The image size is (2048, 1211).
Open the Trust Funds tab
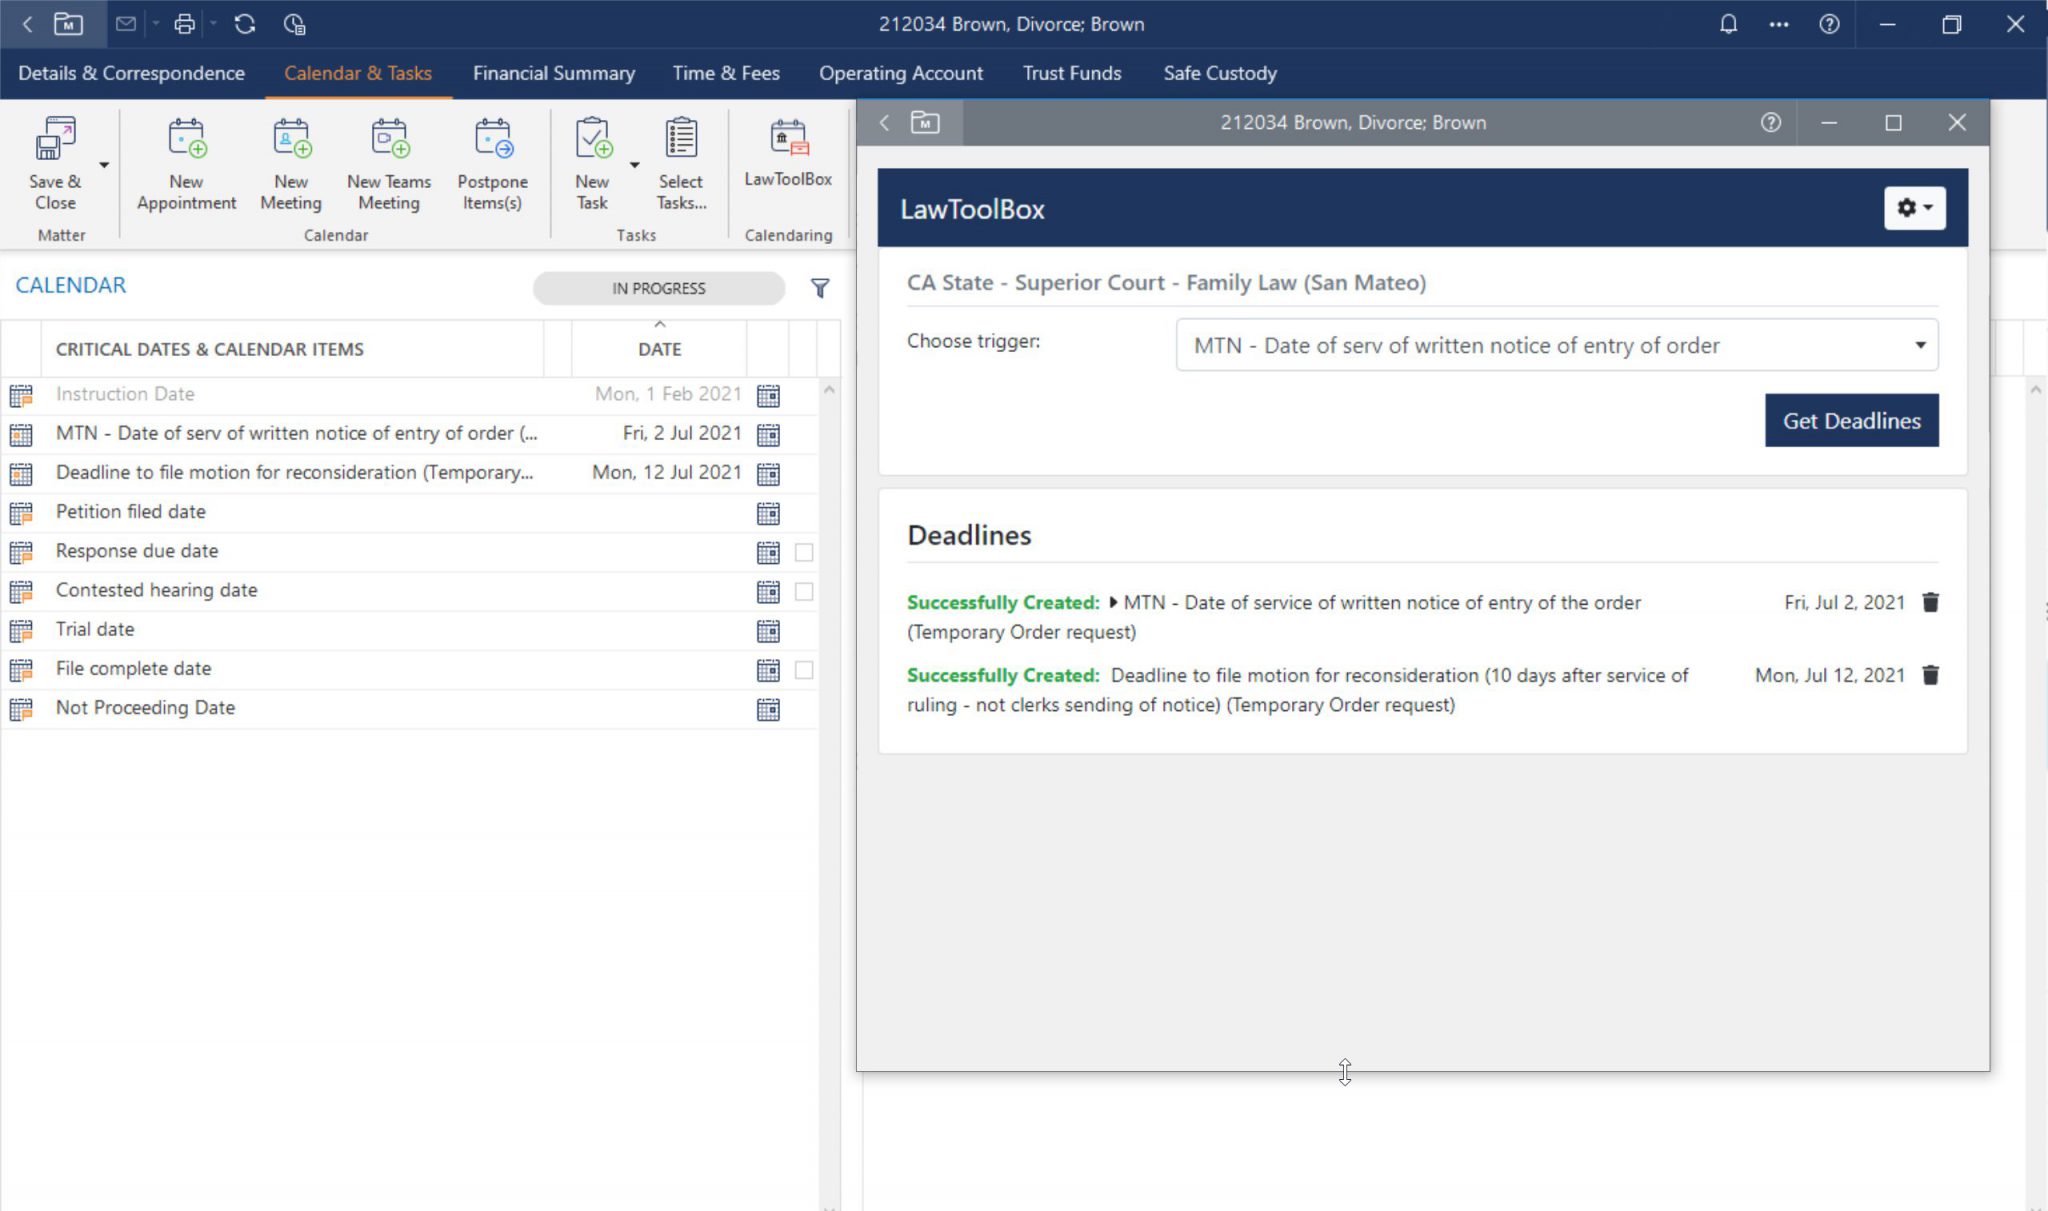pyautogui.click(x=1071, y=72)
